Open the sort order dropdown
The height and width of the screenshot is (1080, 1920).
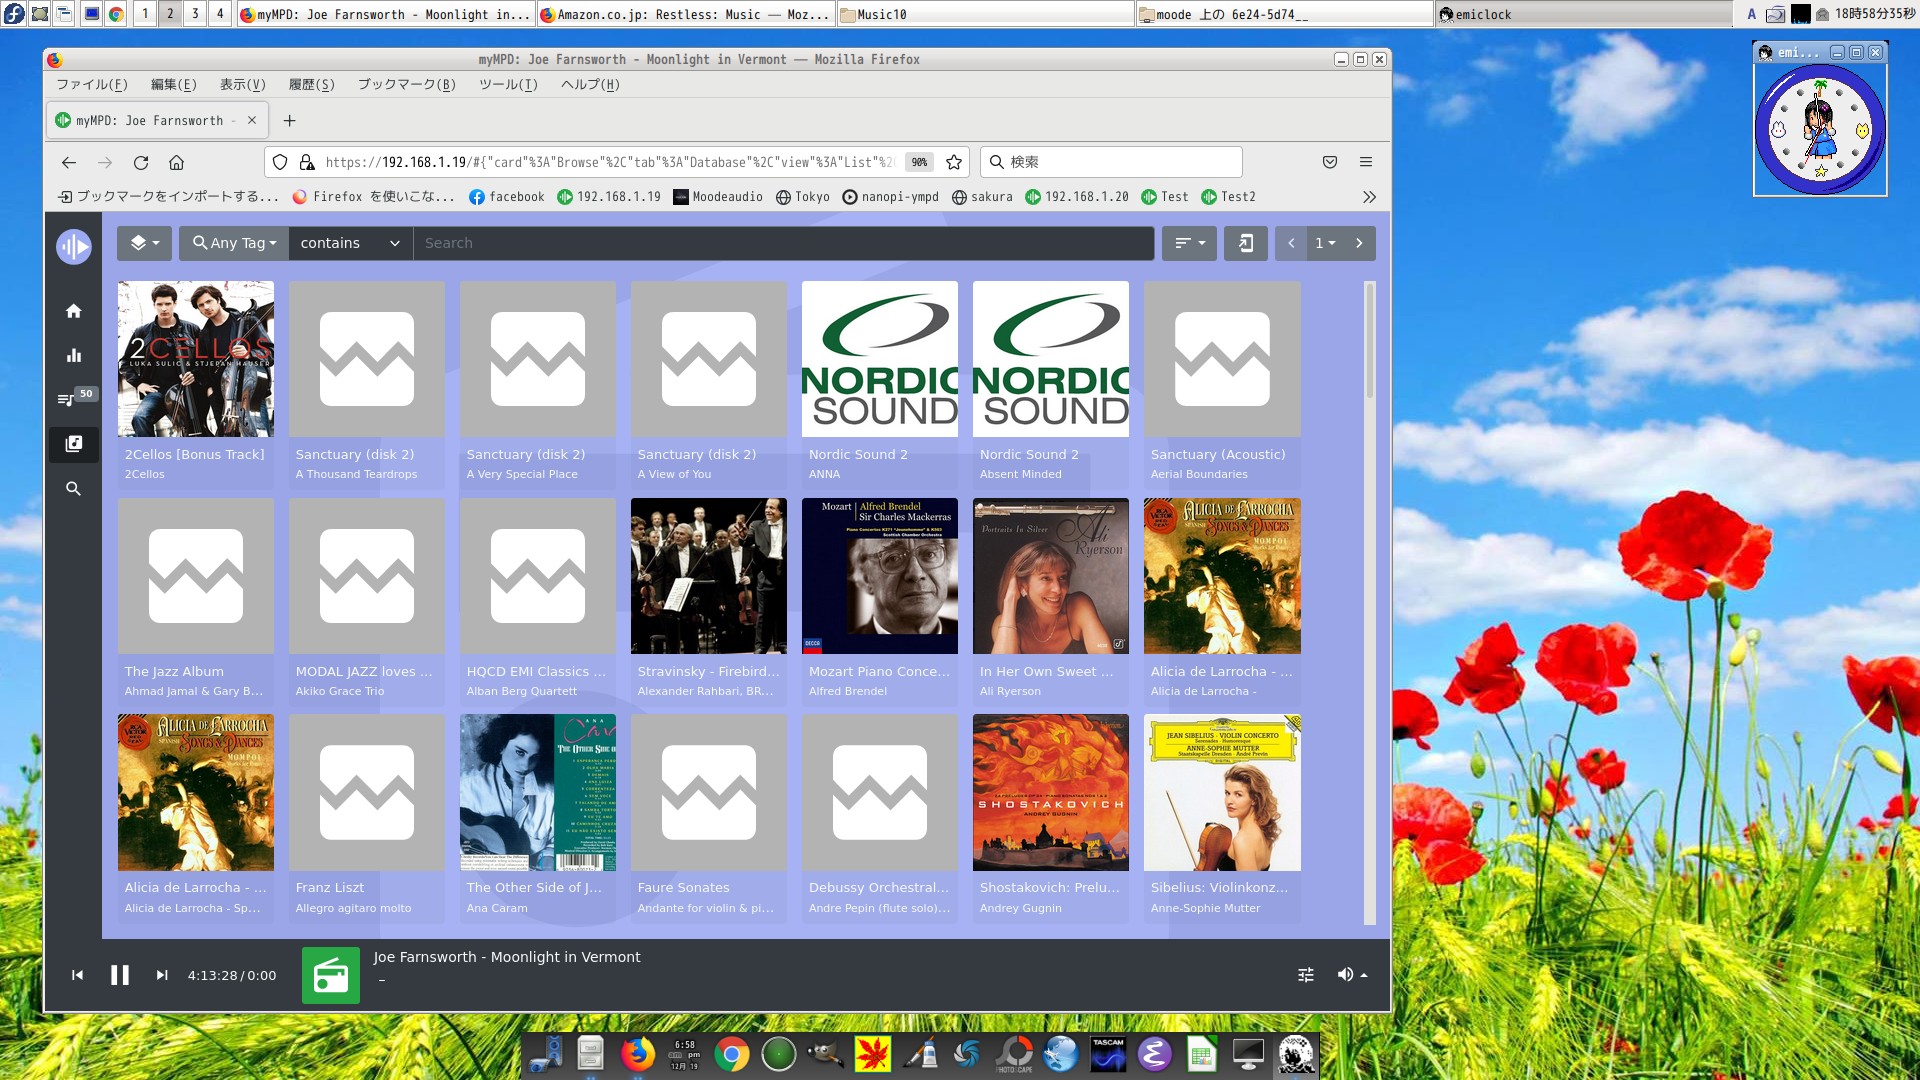[x=1188, y=243]
